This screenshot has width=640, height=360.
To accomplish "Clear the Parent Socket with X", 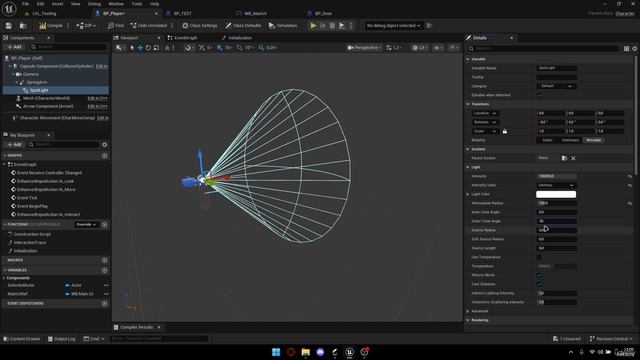I will click(573, 158).
